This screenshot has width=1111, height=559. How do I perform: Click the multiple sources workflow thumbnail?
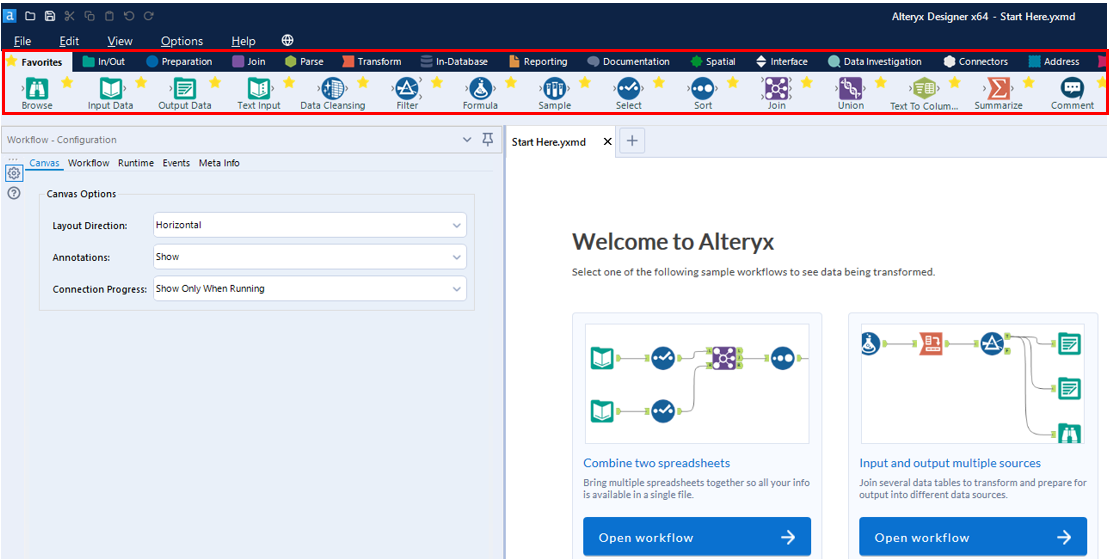pyautogui.click(x=973, y=383)
